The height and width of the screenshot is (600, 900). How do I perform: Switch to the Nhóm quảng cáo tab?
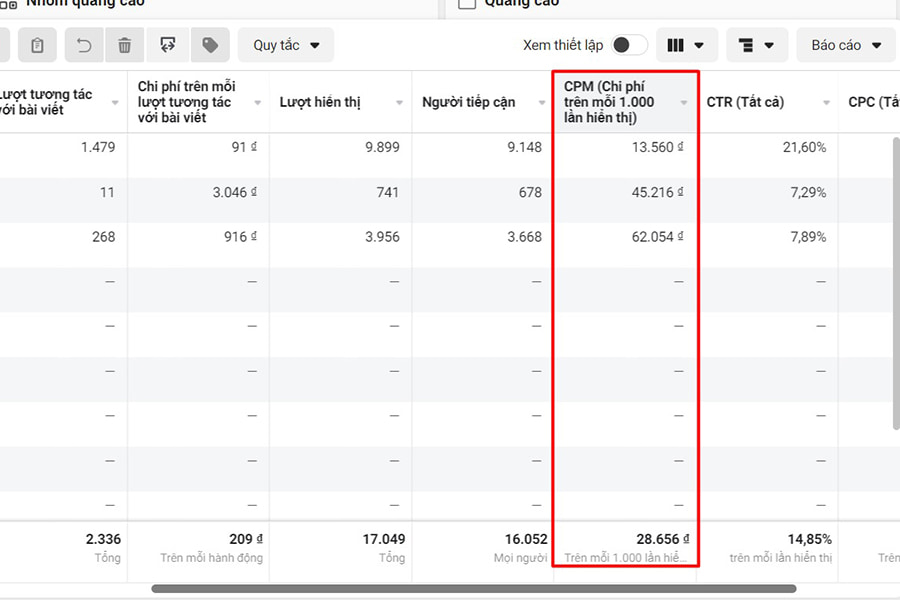point(85,4)
